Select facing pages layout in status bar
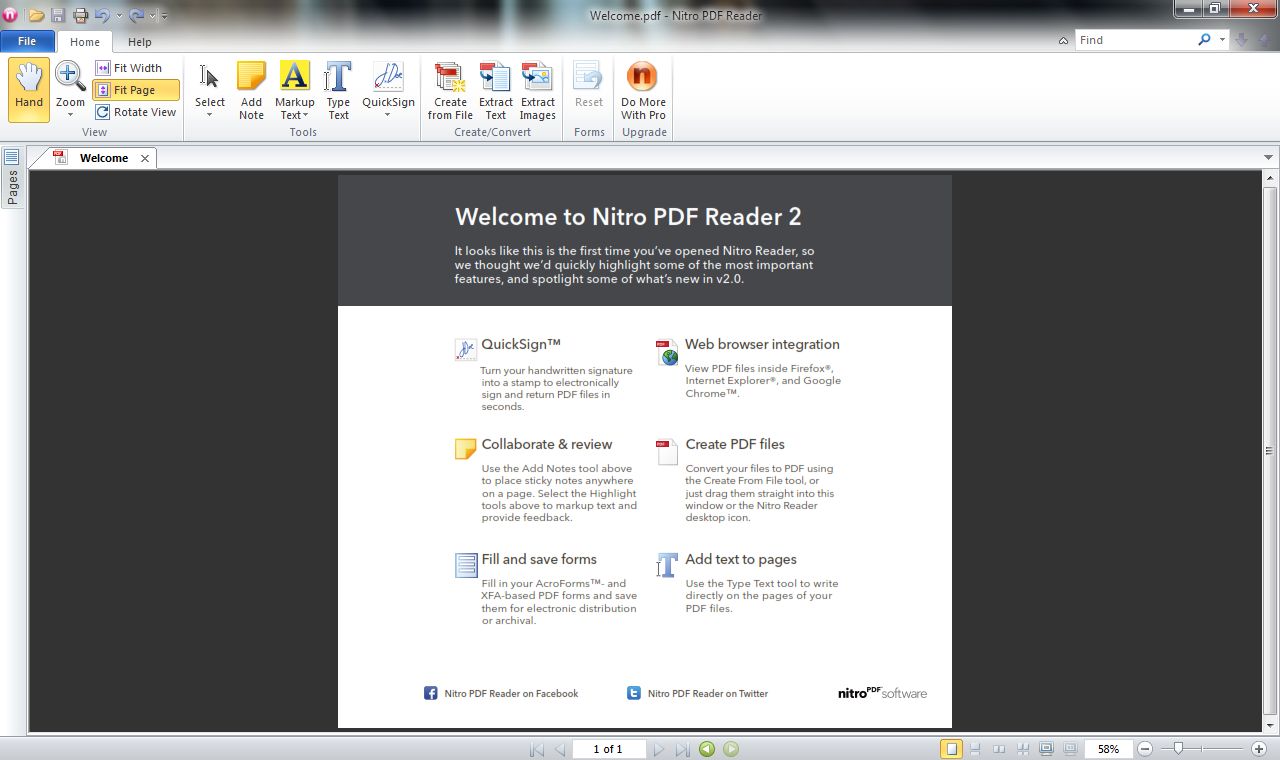This screenshot has height=760, width=1280. pyautogui.click(x=999, y=749)
